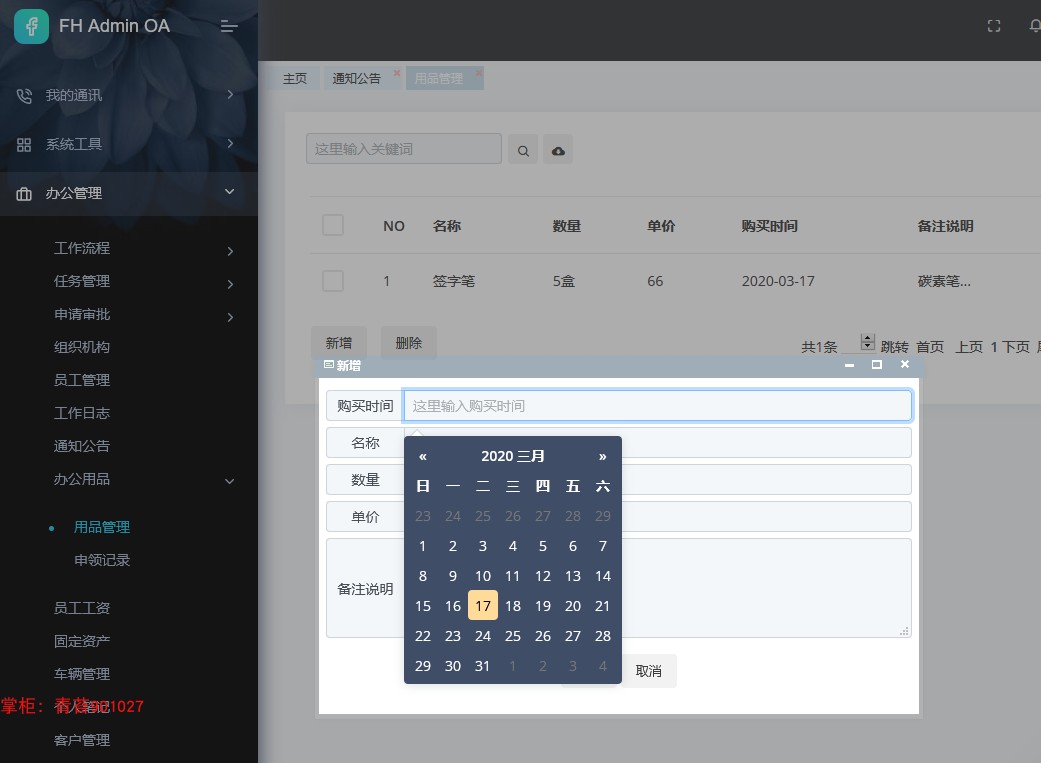The image size is (1041, 763).
Task: Open 客户管理 in the sidebar
Action: (x=82, y=740)
